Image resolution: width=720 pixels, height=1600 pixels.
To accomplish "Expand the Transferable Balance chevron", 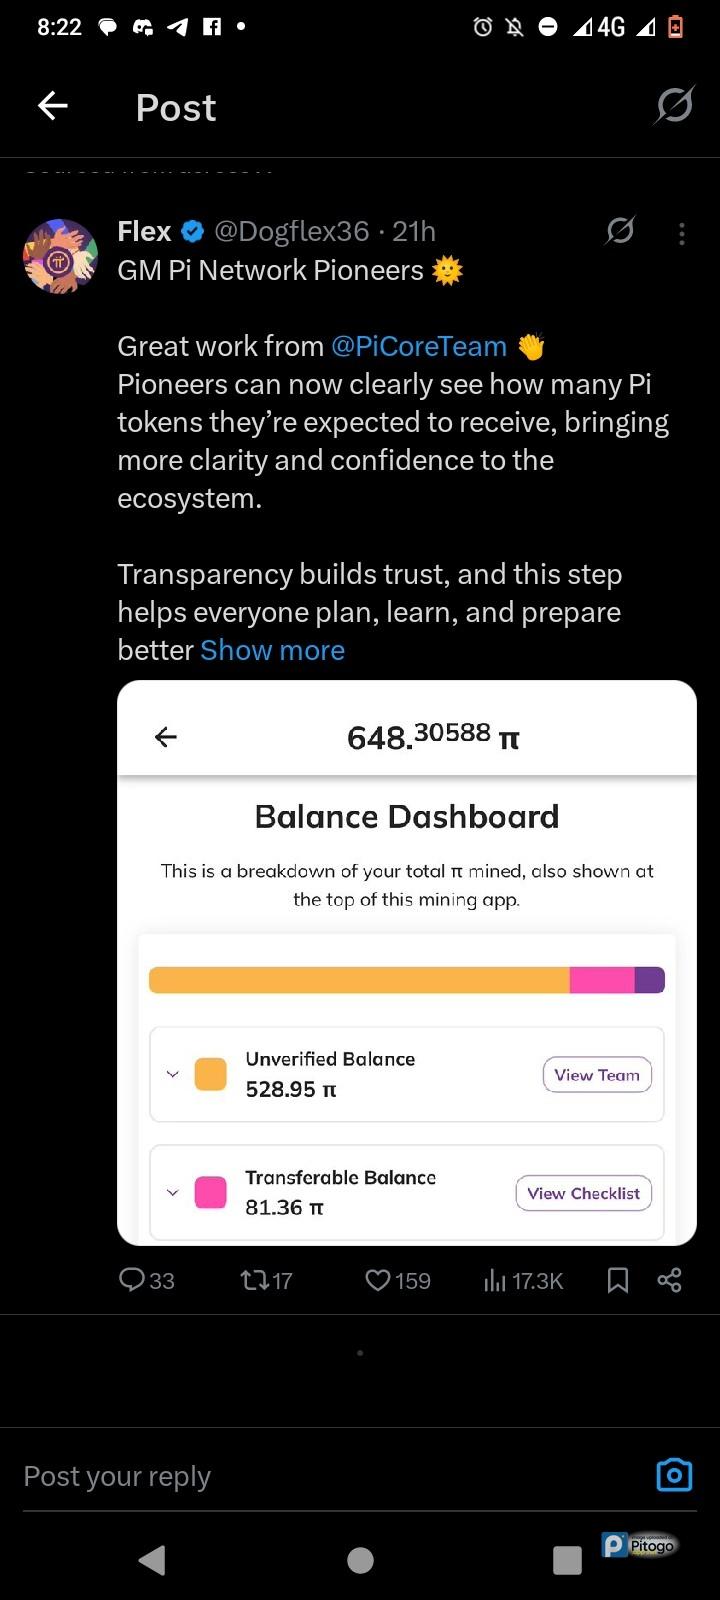I will (x=172, y=1192).
